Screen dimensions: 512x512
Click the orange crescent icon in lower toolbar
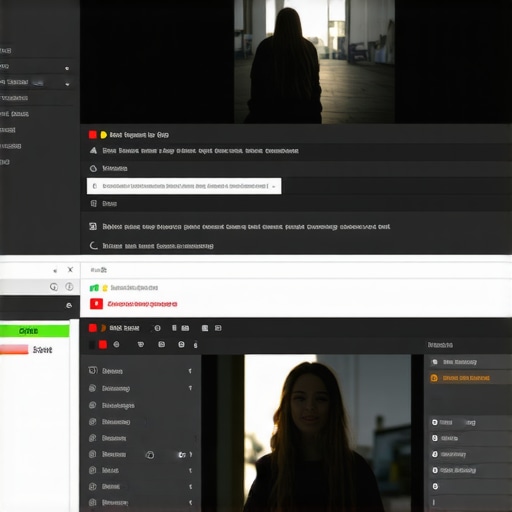tap(103, 328)
